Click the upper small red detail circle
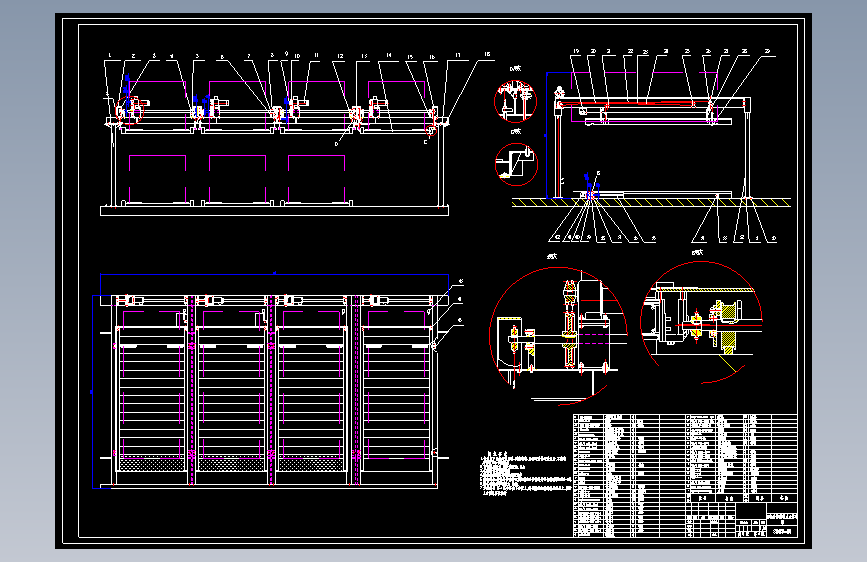The width and height of the screenshot is (867, 562). (515, 101)
